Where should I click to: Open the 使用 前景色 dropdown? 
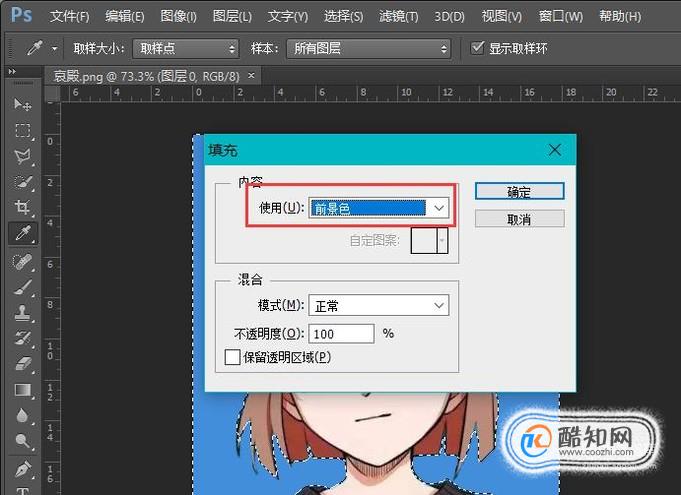[x=379, y=208]
